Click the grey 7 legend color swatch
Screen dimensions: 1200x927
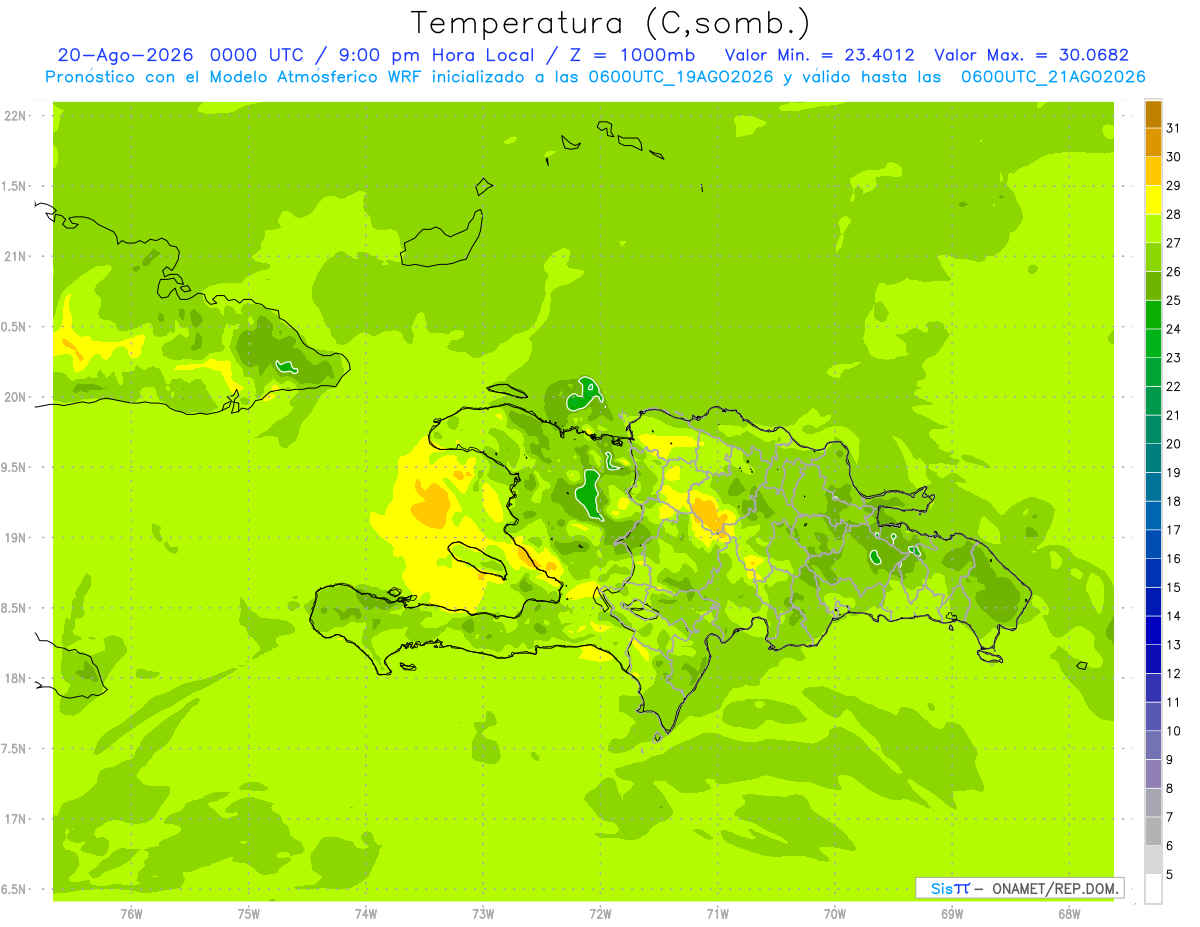(1153, 831)
